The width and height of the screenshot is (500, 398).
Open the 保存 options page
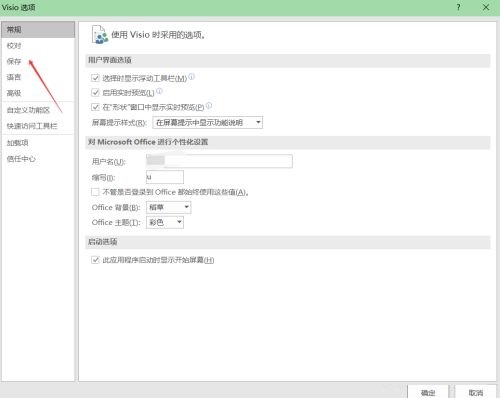[14, 61]
